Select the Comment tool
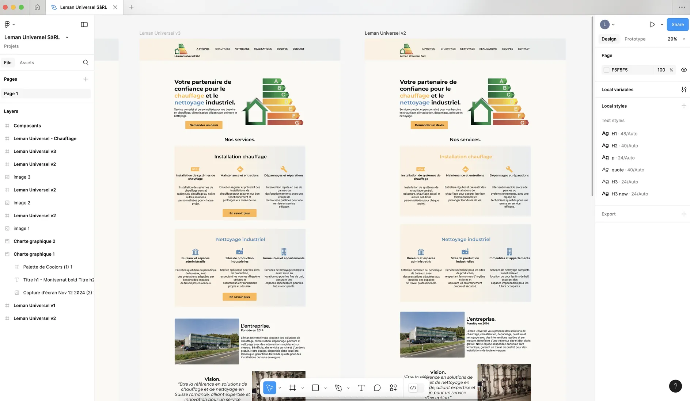 point(377,387)
